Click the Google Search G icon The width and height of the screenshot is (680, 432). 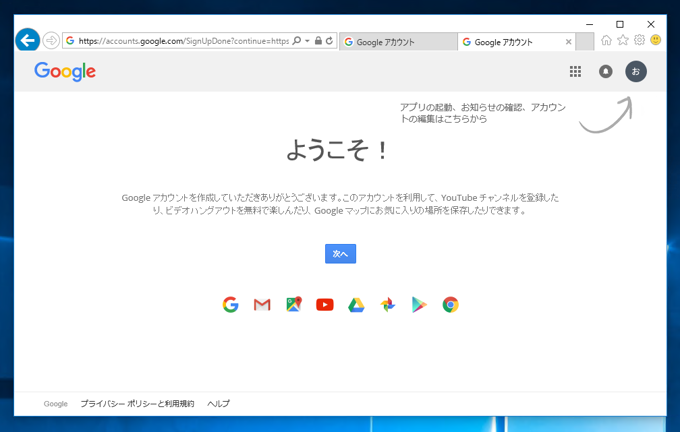(x=230, y=304)
